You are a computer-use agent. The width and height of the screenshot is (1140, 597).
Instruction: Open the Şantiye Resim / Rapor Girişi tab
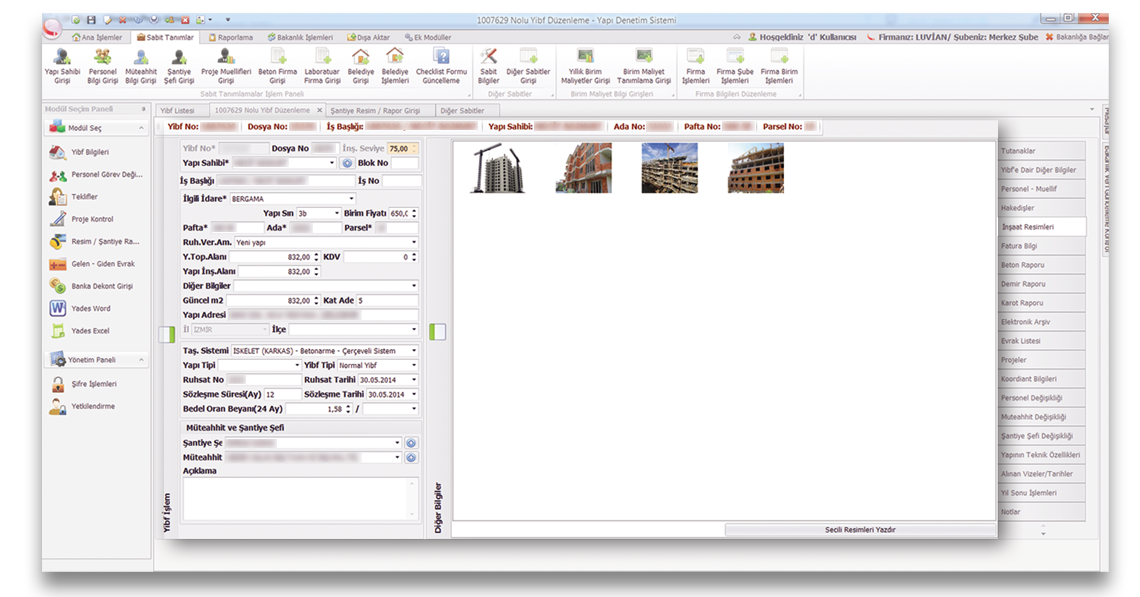(375, 110)
